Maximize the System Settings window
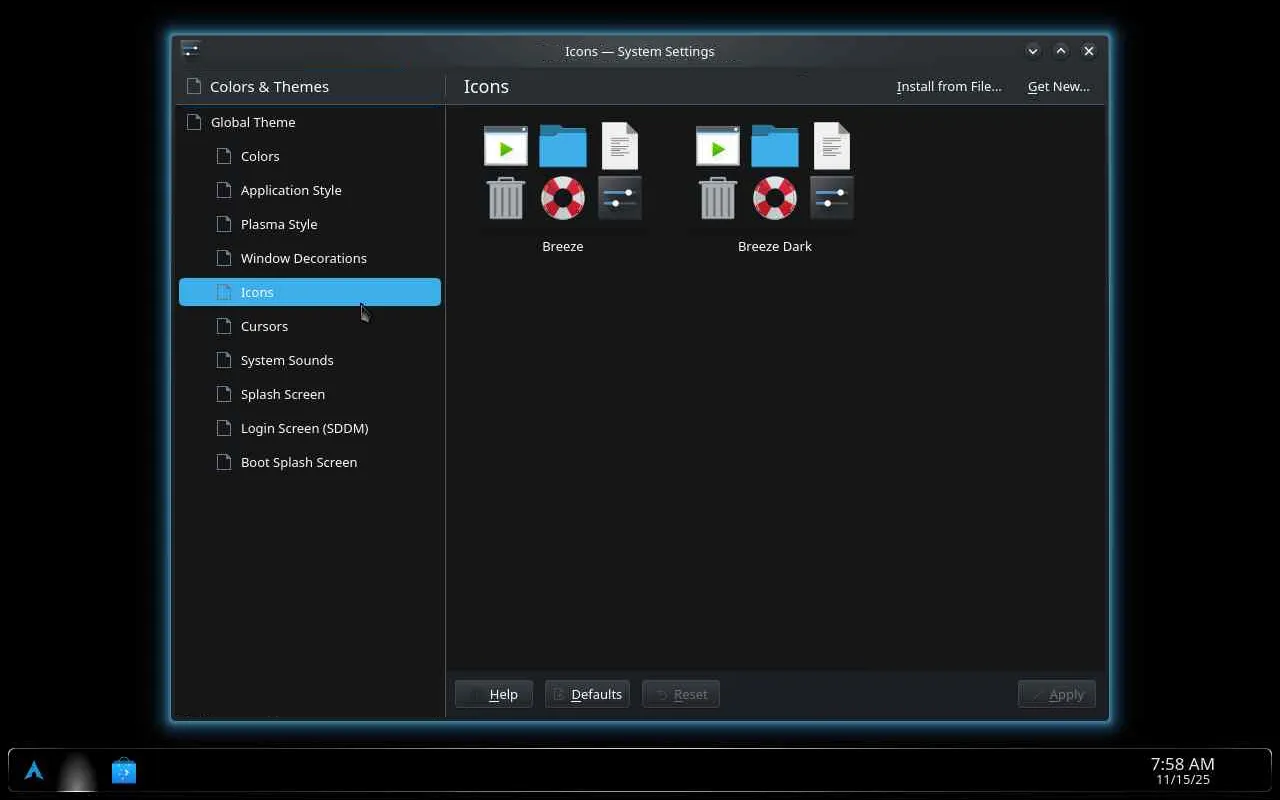The image size is (1280, 800). 1061,51
